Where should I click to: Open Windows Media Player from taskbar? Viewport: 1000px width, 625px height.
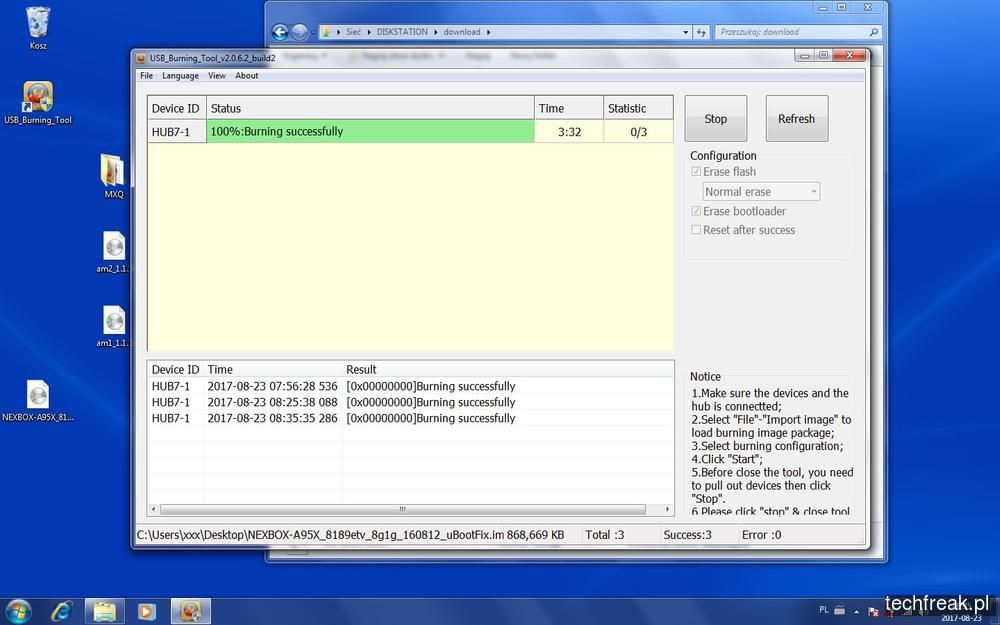click(x=146, y=612)
